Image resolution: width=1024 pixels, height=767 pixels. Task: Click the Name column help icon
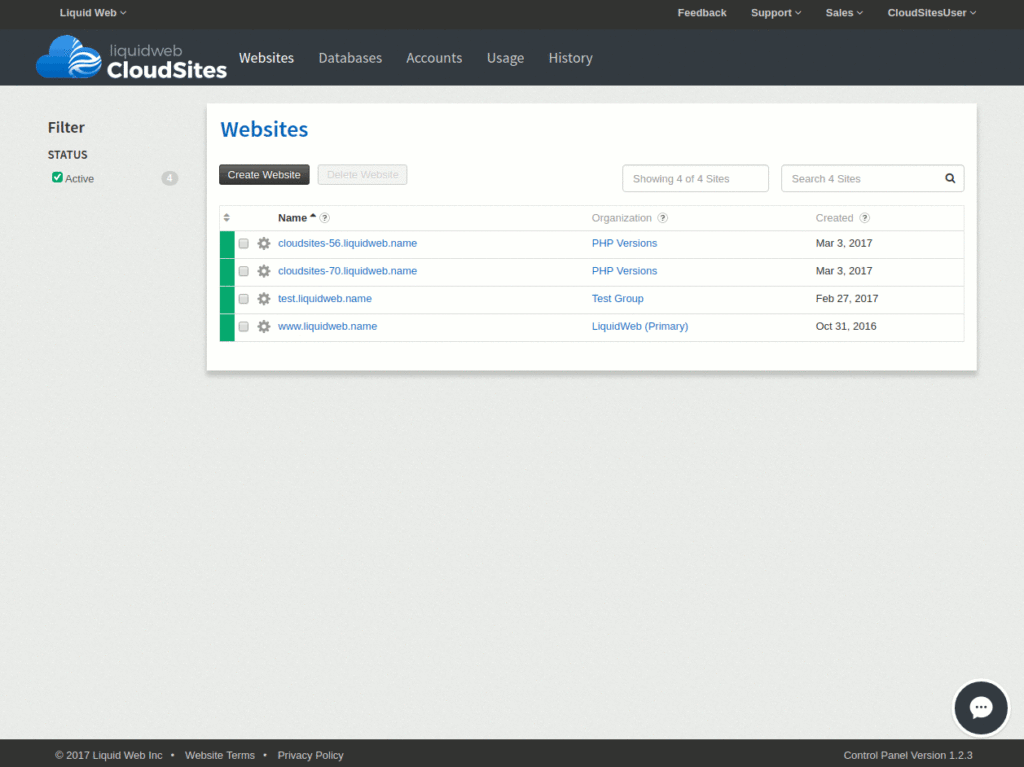click(x=325, y=218)
